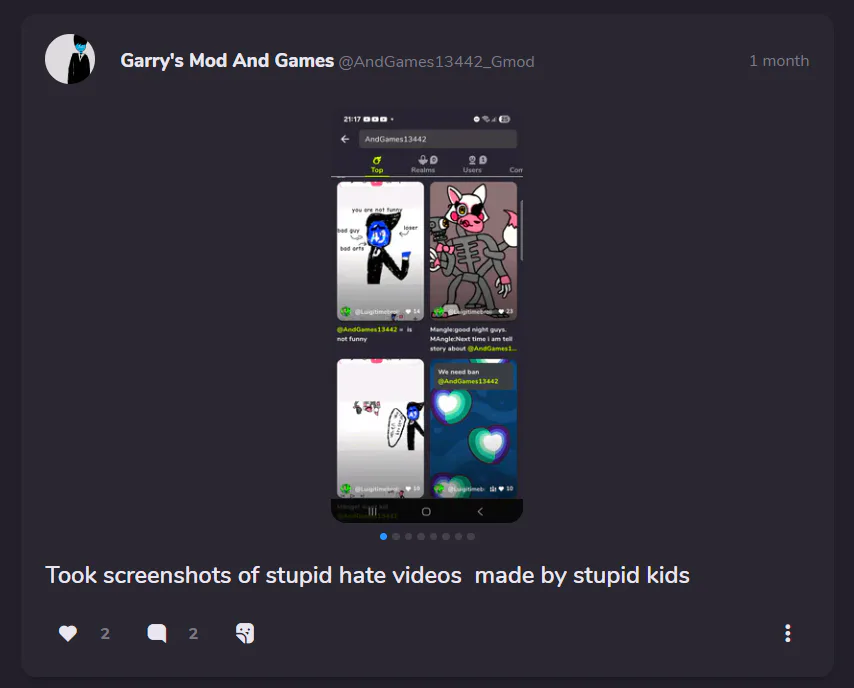Jump to the fourth carousel image dot
Image resolution: width=854 pixels, height=688 pixels.
click(x=421, y=537)
